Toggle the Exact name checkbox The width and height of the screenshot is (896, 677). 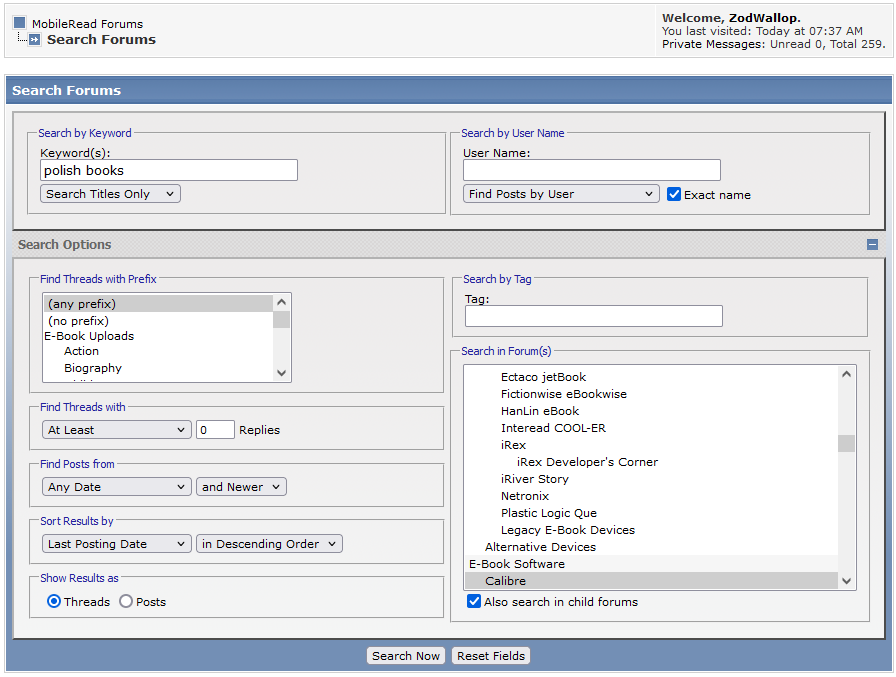tap(674, 194)
